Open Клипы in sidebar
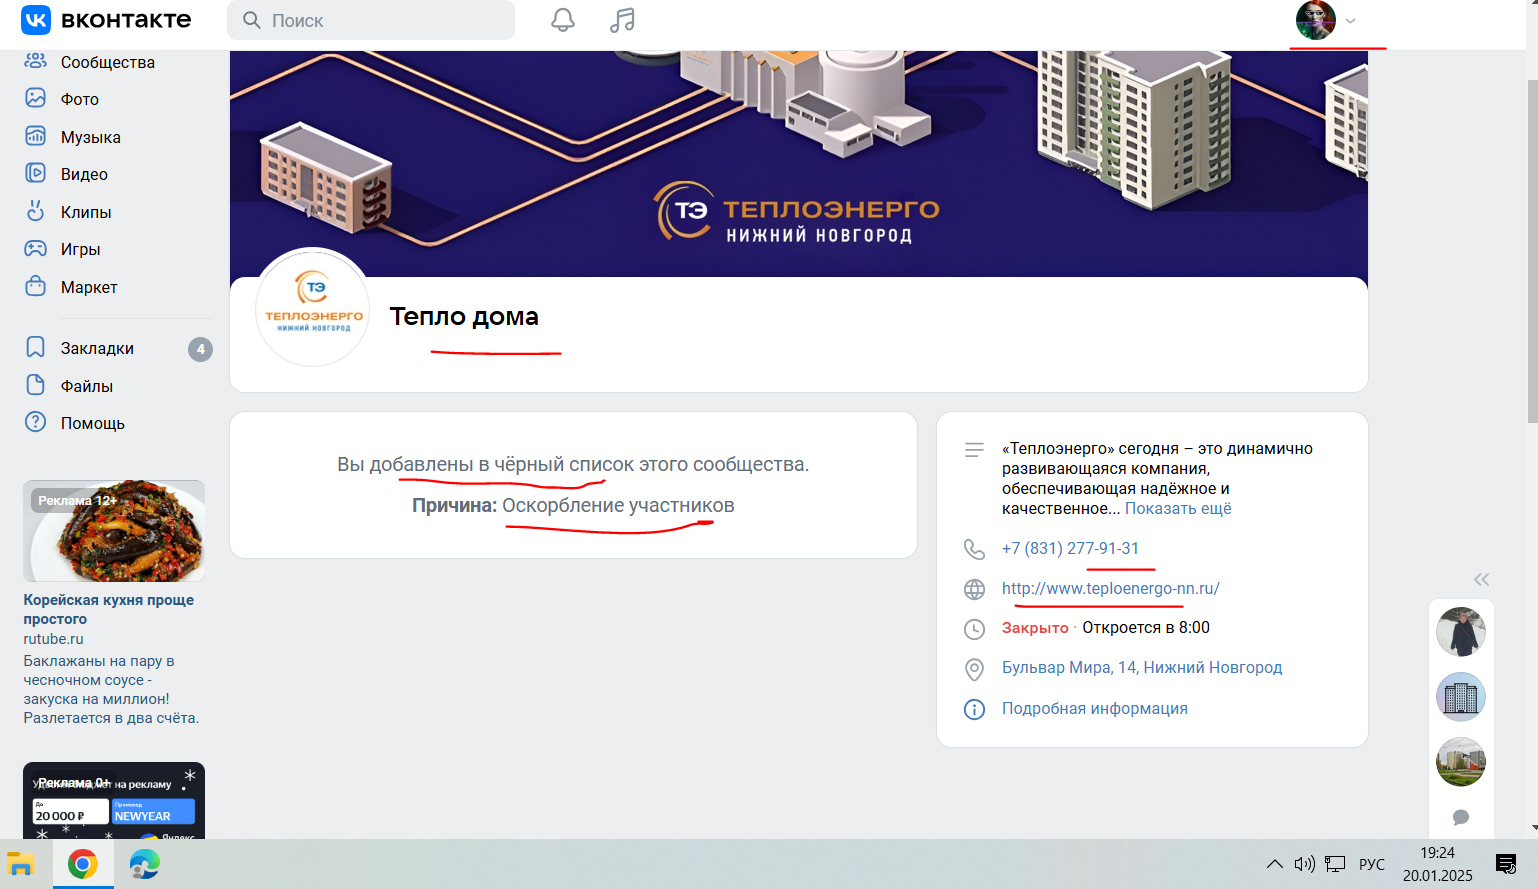 (86, 212)
